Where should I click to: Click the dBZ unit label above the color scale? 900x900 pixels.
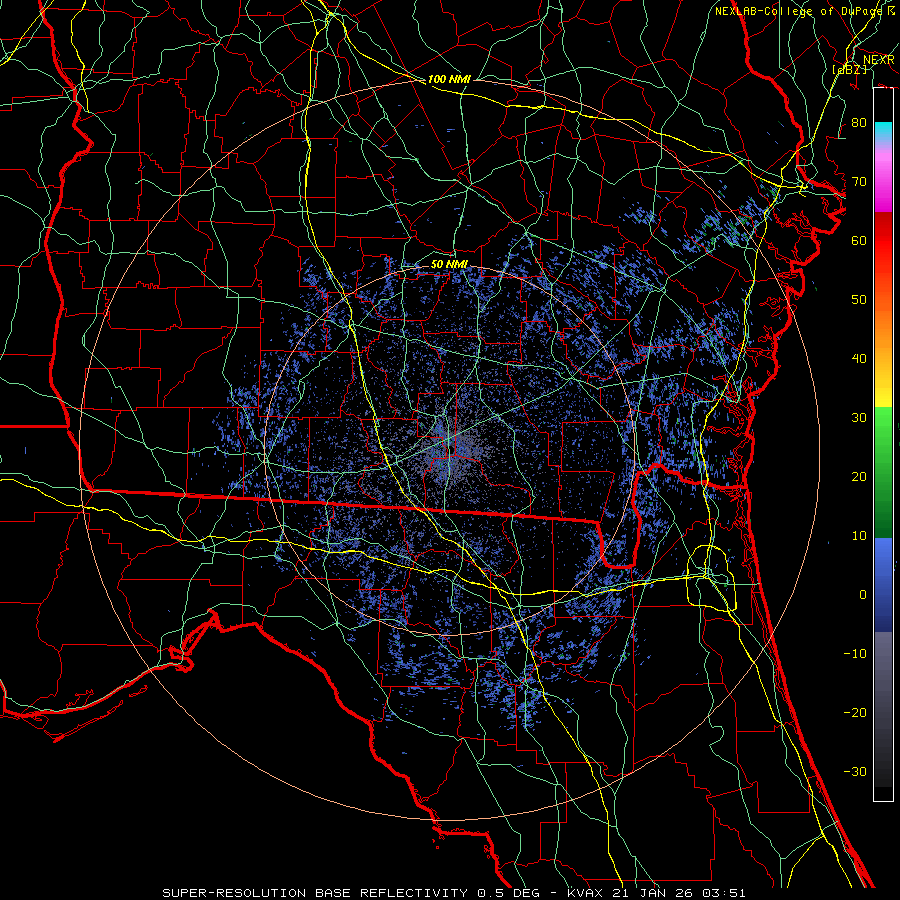point(849,69)
